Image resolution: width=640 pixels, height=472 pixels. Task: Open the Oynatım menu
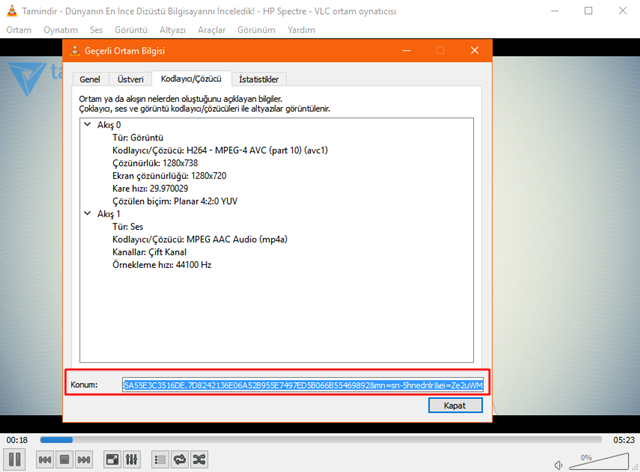60,30
